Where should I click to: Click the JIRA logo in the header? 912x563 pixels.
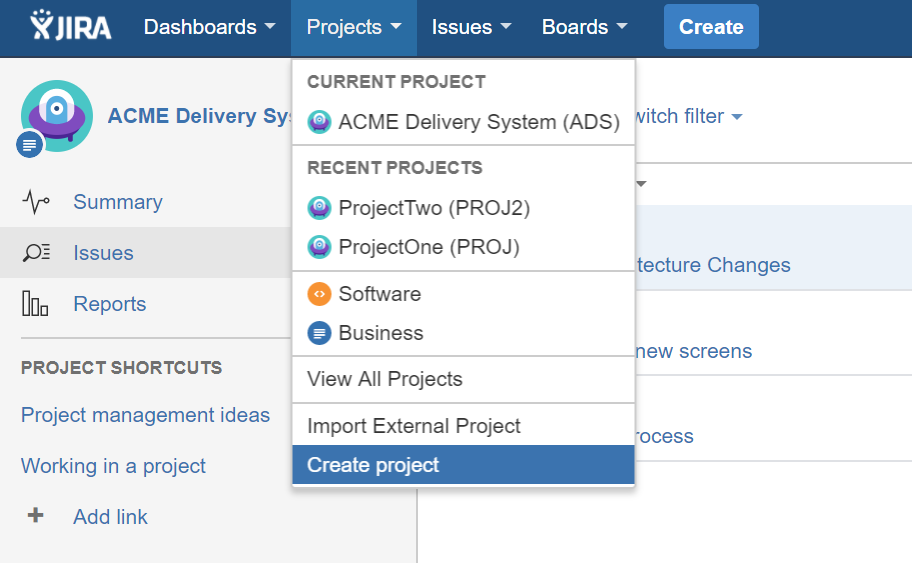point(70,26)
